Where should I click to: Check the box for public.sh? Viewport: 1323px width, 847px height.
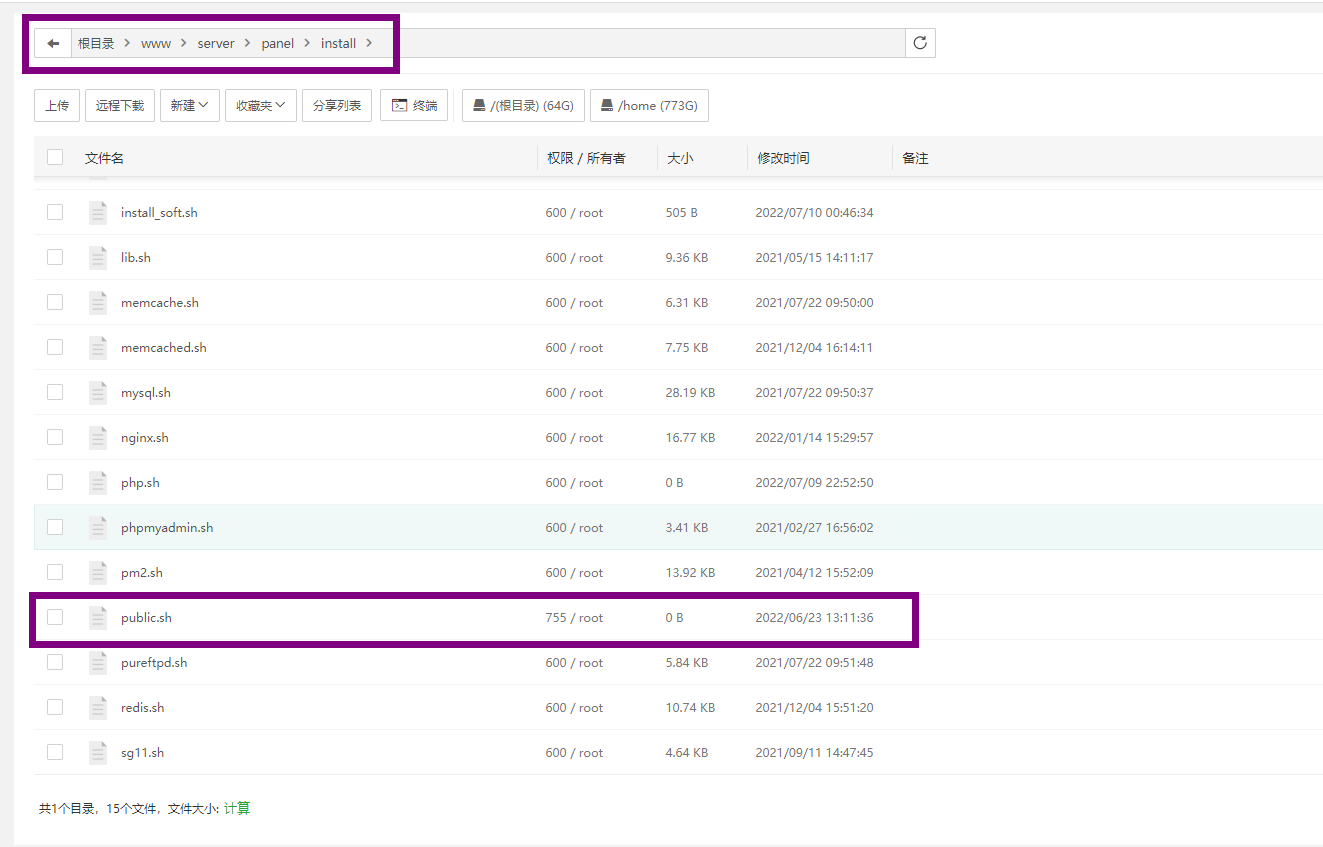pyautogui.click(x=55, y=617)
